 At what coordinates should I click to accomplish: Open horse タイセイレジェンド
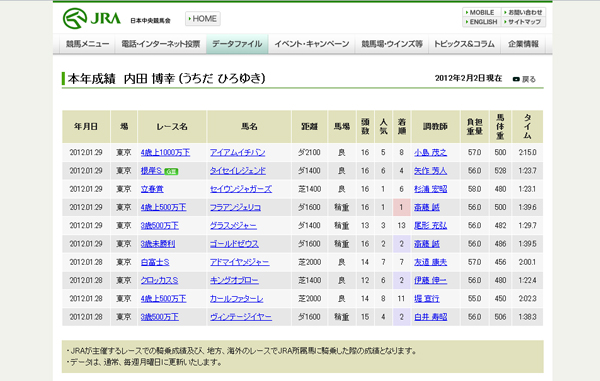(238, 171)
